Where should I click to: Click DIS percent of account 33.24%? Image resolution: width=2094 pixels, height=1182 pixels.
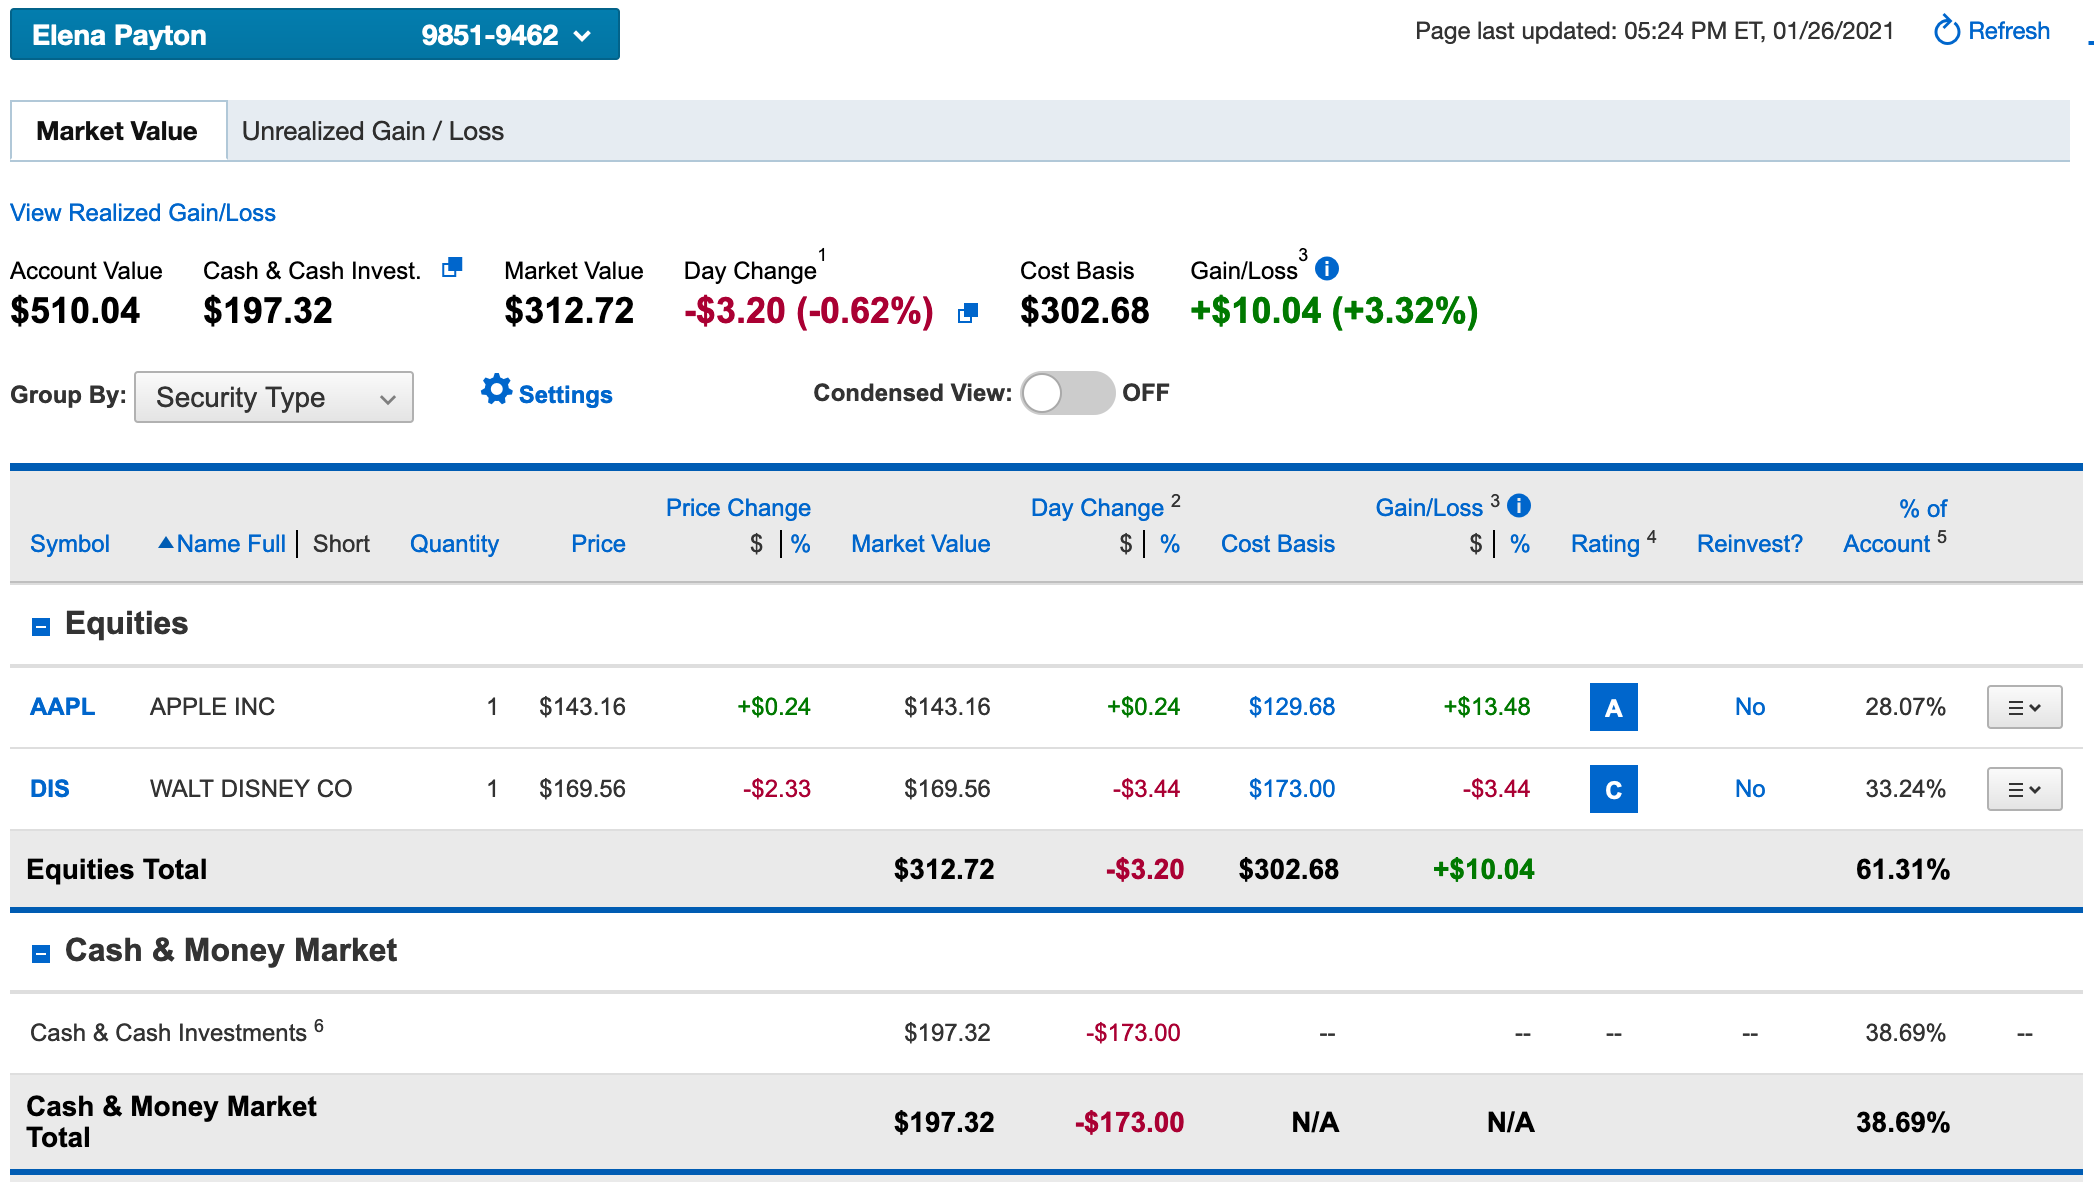[1905, 789]
